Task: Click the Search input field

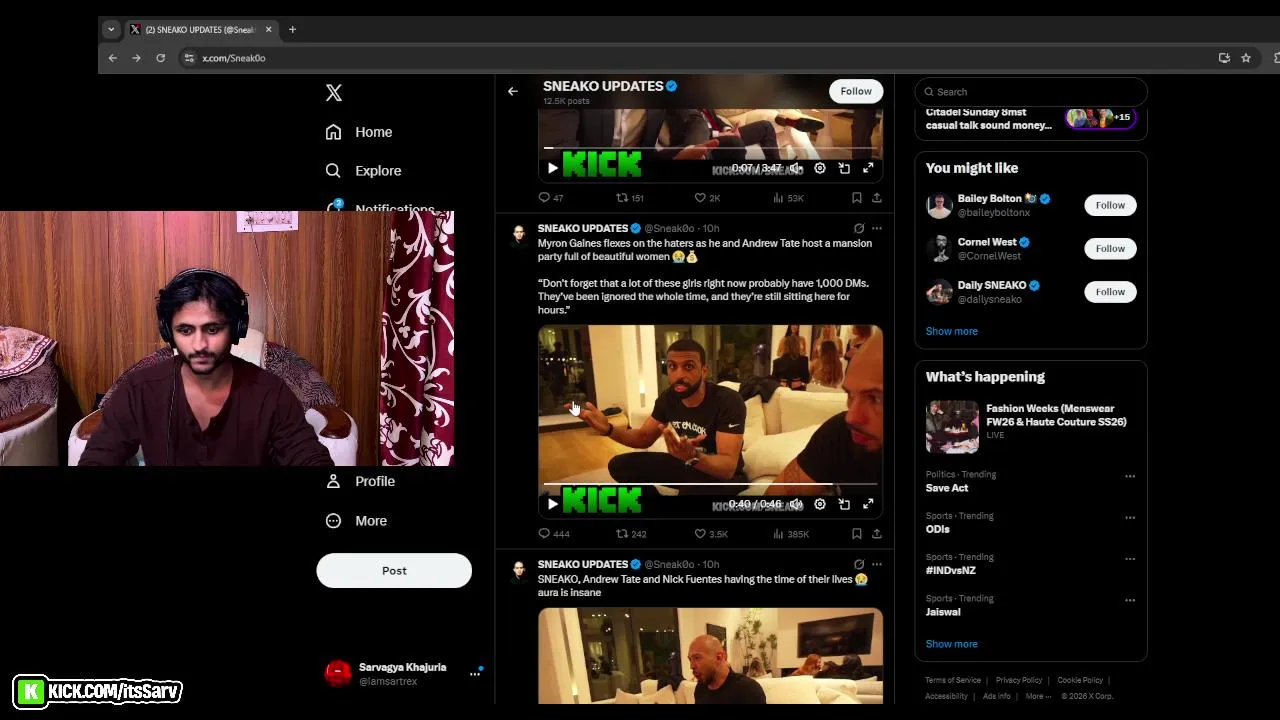Action: coord(1030,92)
